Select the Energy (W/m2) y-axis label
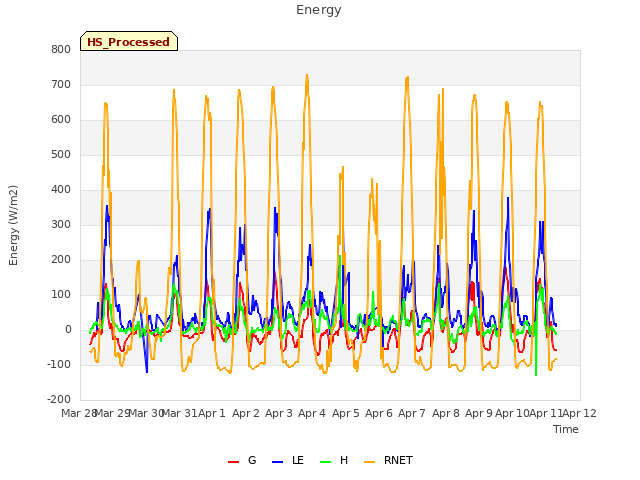This screenshot has height=480, width=640. (x=13, y=225)
